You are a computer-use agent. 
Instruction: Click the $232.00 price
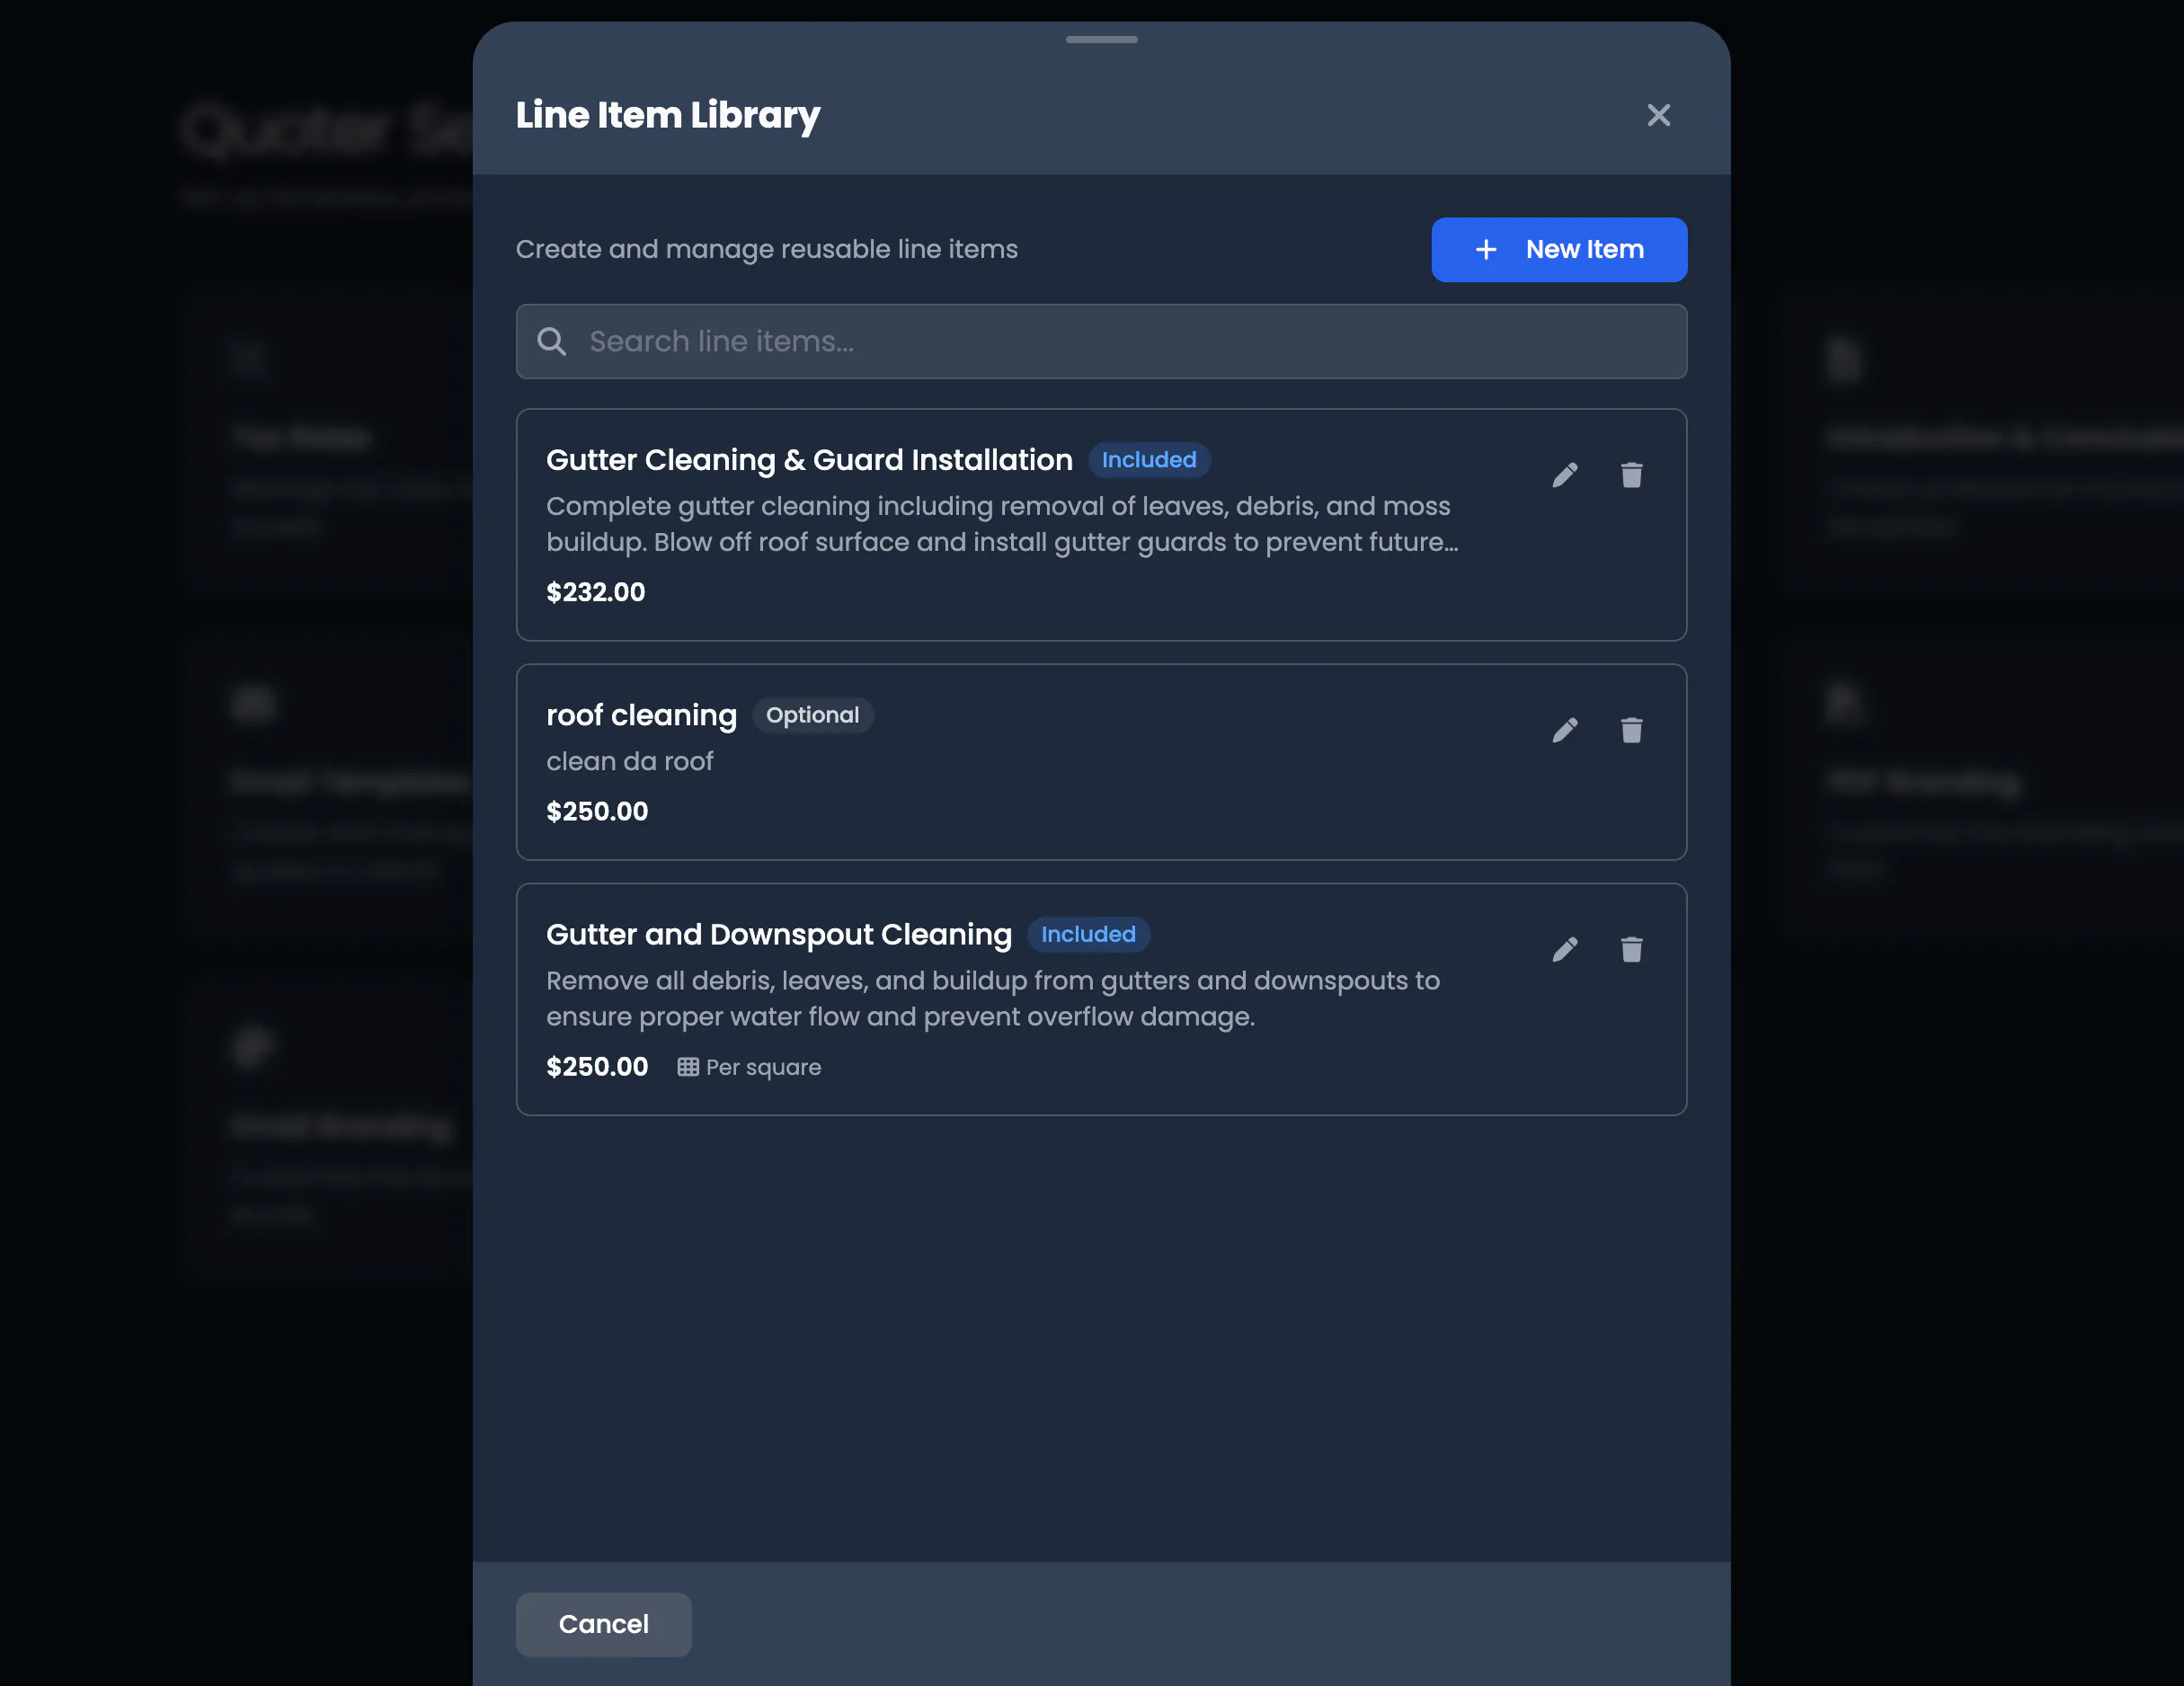tap(595, 592)
